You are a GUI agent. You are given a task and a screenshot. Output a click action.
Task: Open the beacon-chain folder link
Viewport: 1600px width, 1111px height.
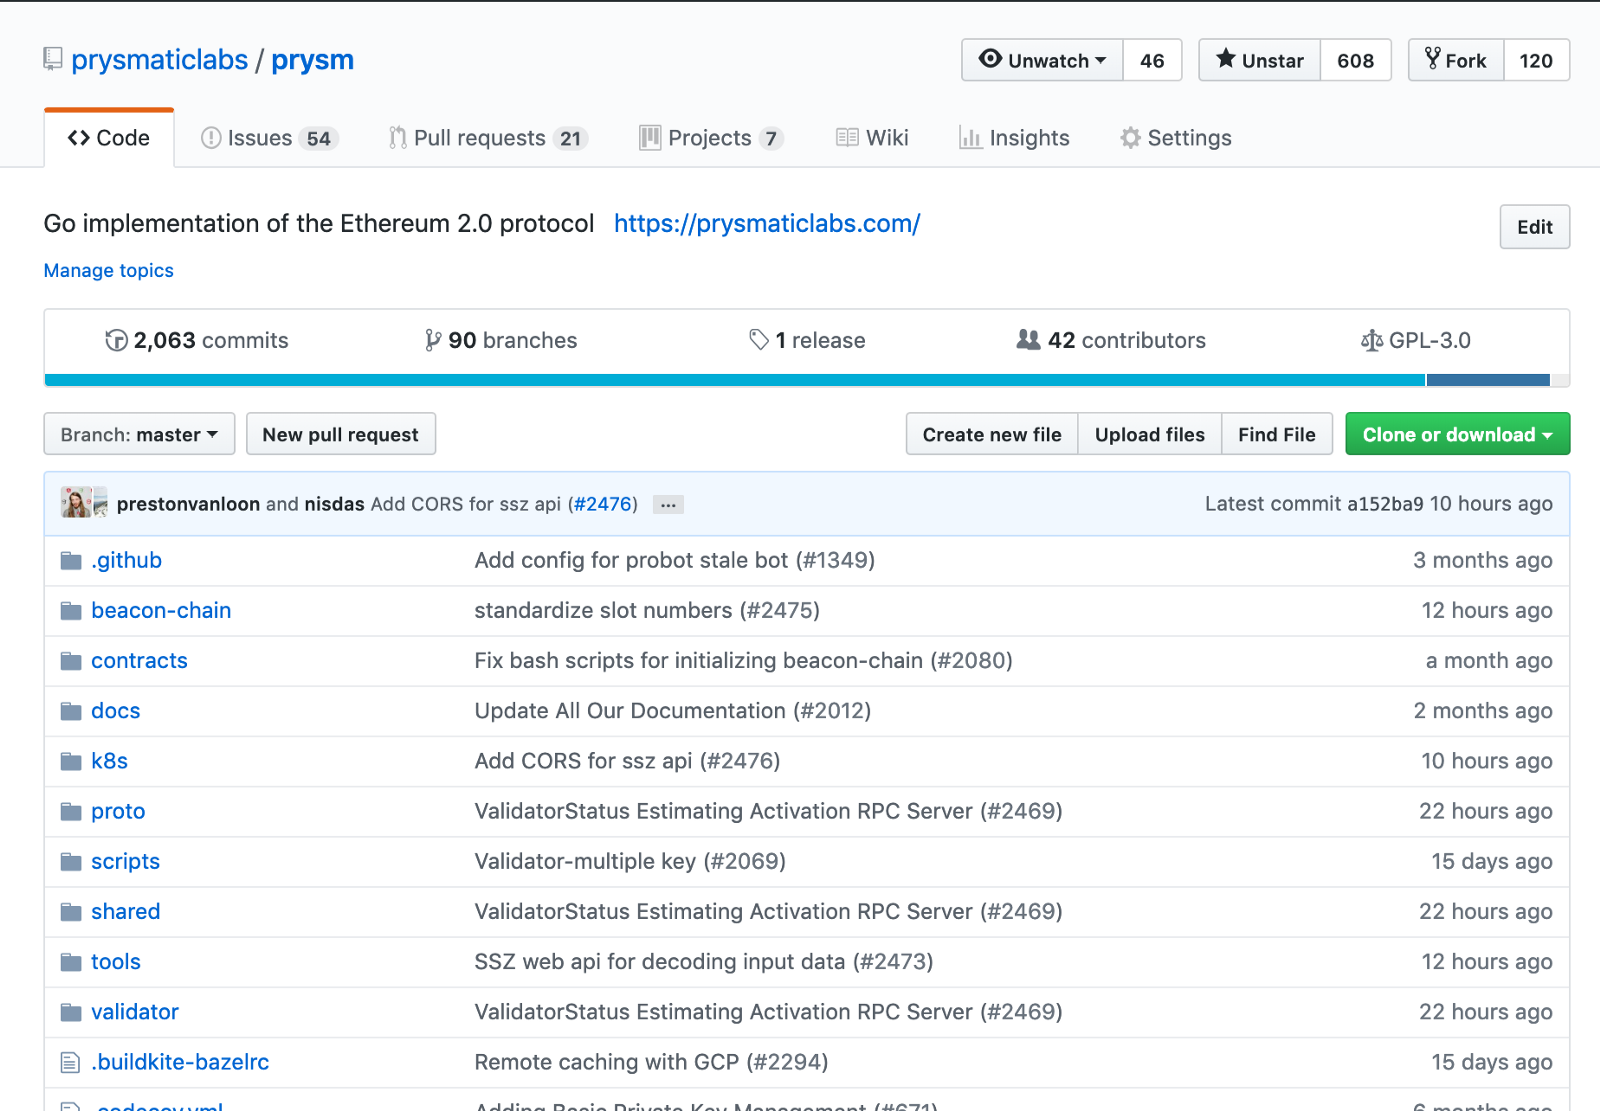point(161,611)
